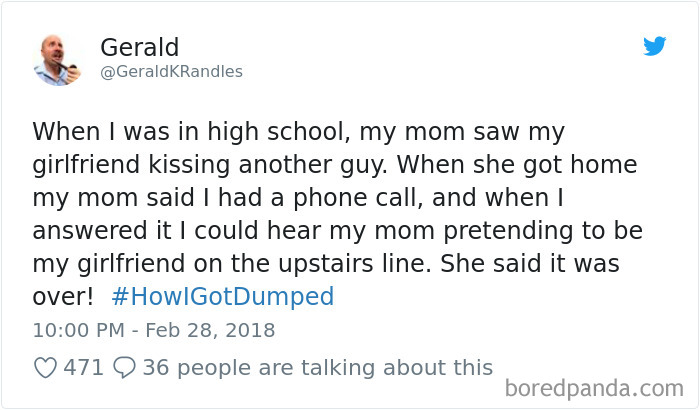Like the tweet with the heart icon
The height and width of the screenshot is (410, 700).
click(45, 368)
